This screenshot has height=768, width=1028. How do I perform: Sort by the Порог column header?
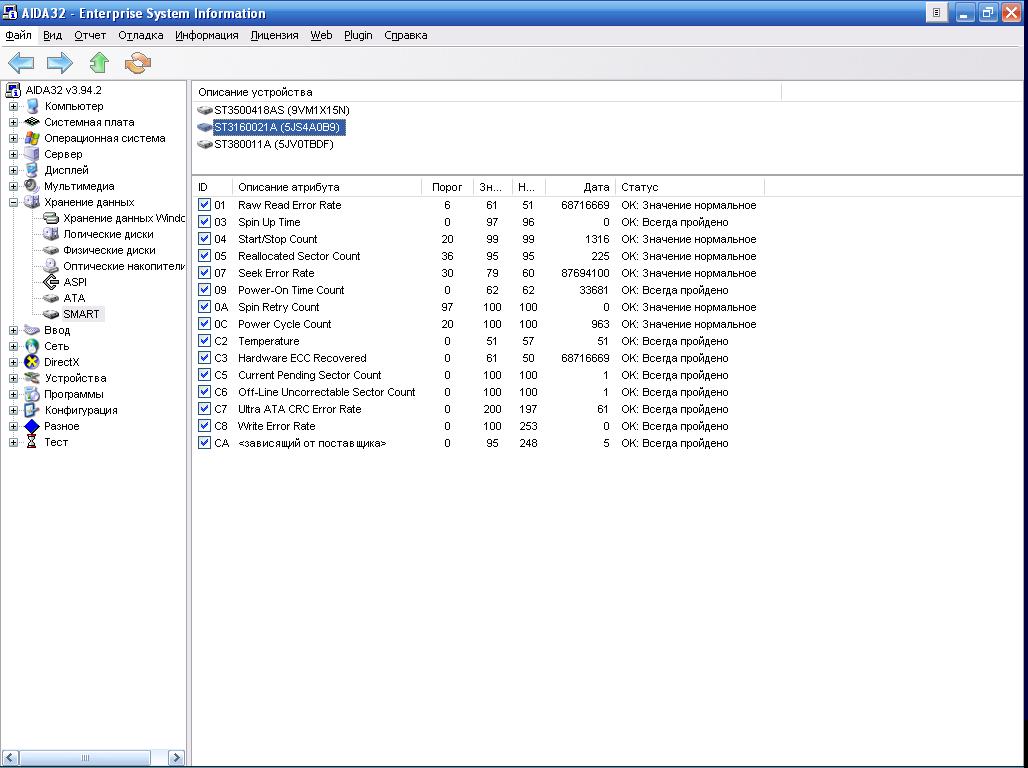[447, 187]
